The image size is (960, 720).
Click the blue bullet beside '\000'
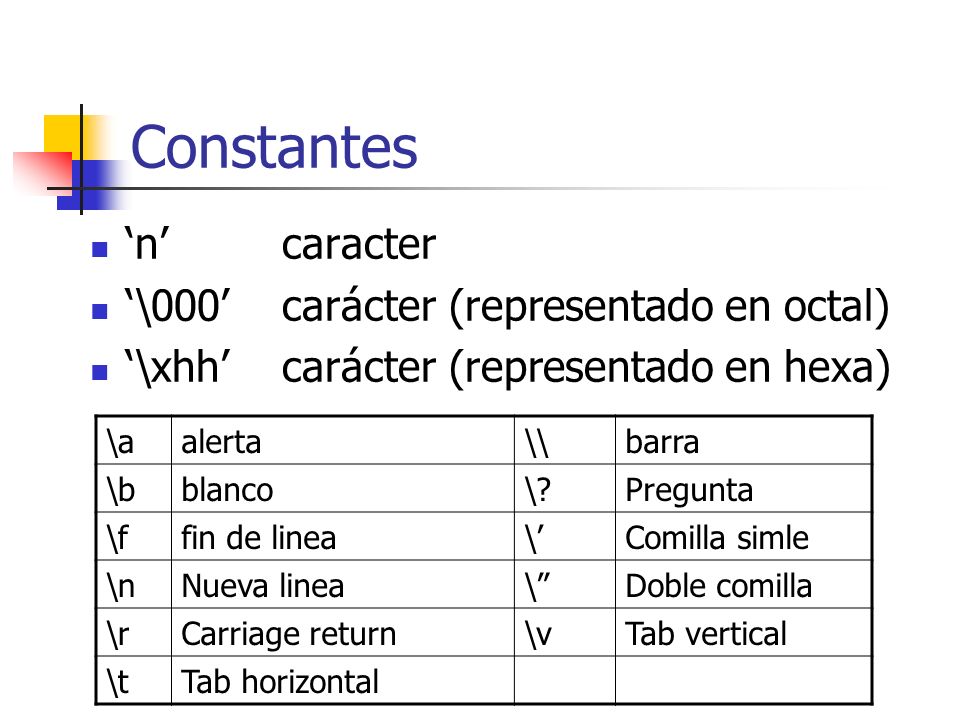[x=100, y=311]
